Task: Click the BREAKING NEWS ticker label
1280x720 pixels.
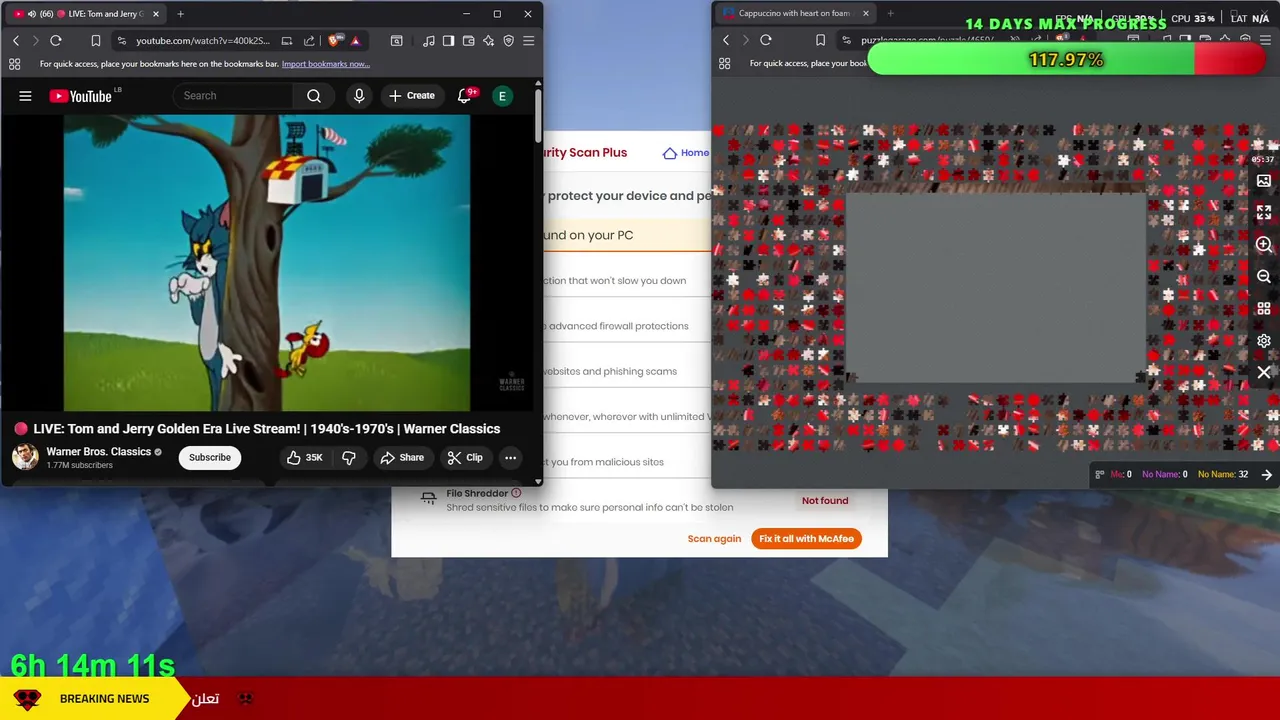Action: click(x=104, y=699)
